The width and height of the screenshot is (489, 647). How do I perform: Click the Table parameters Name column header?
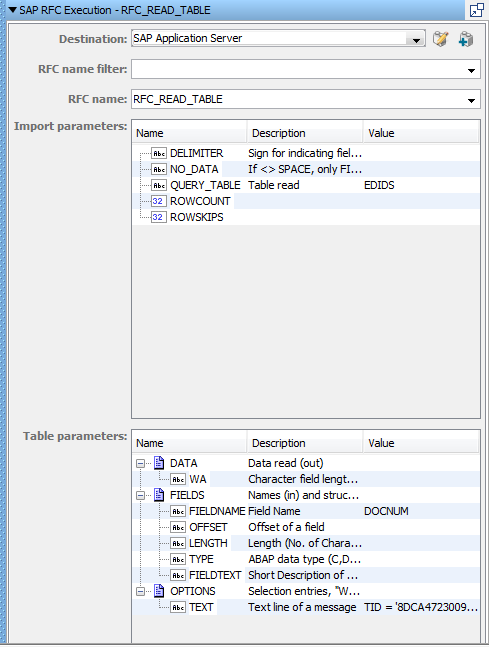pyautogui.click(x=190, y=443)
